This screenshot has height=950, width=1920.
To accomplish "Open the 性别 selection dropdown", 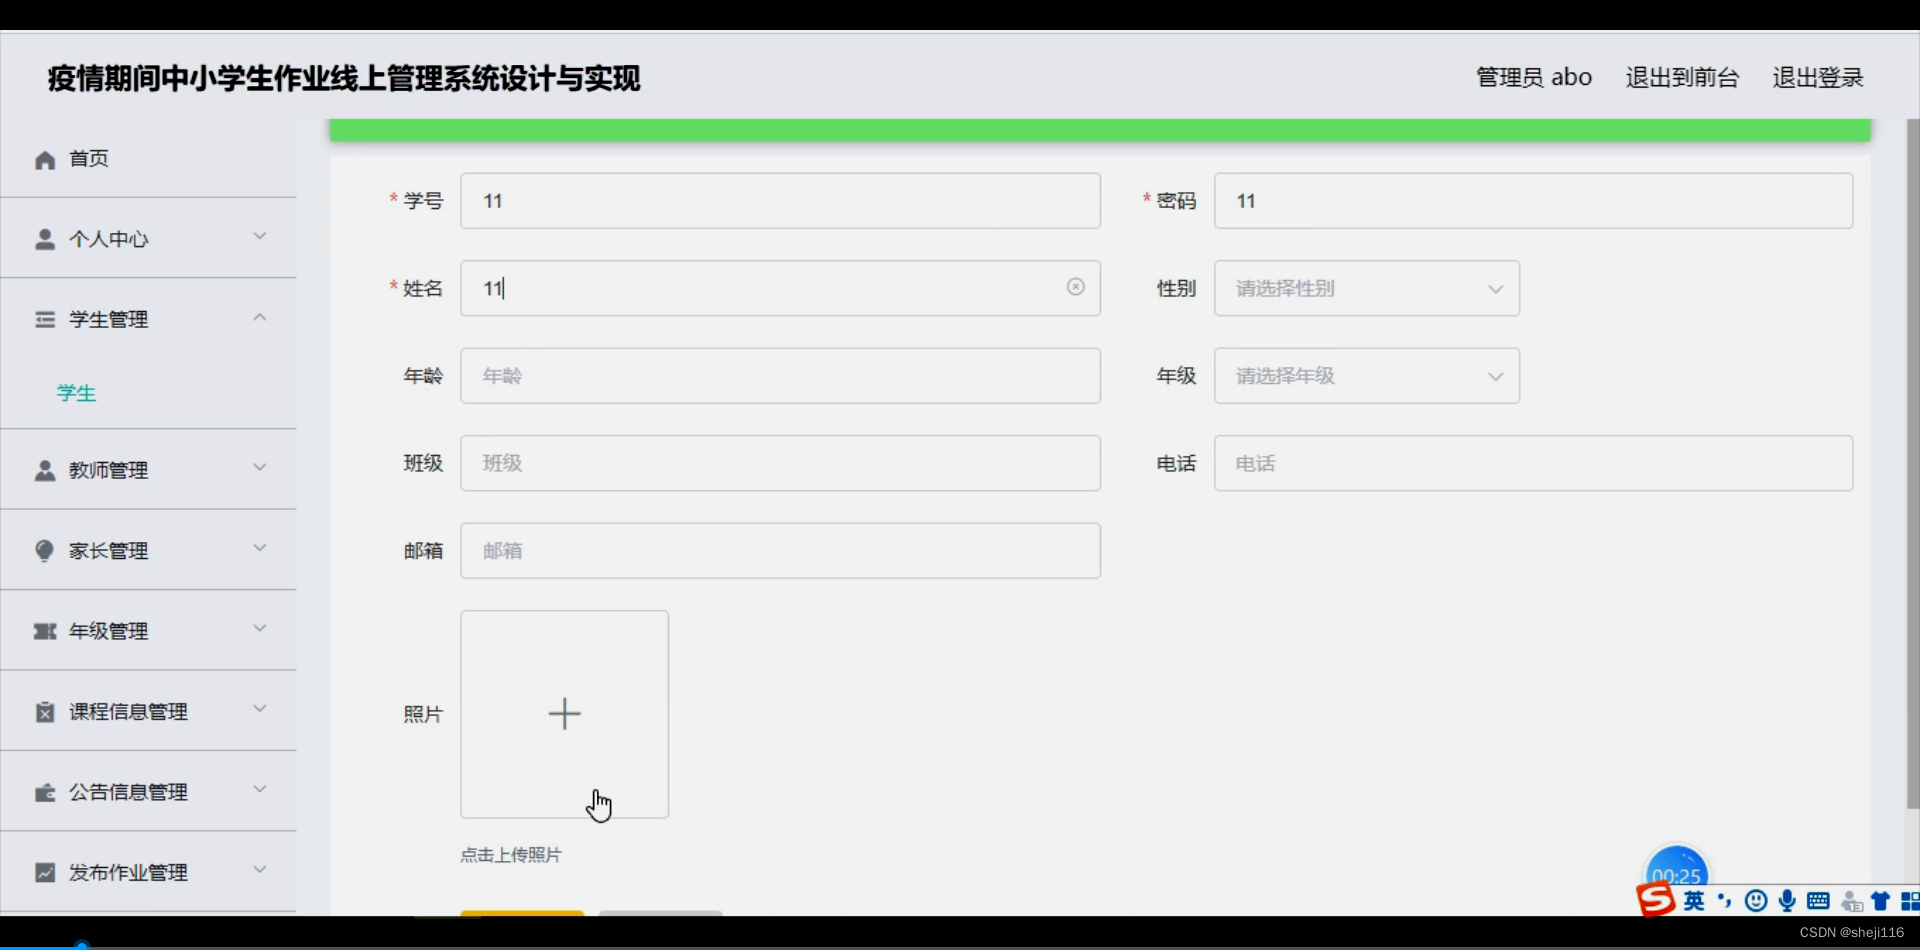I will point(1366,288).
